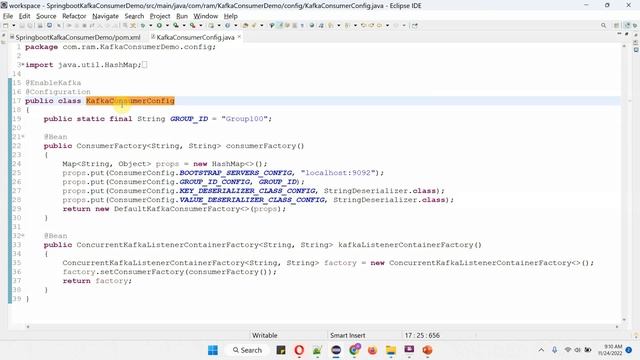Open the File menu
This screenshot has height=360, width=640.
point(8,16)
